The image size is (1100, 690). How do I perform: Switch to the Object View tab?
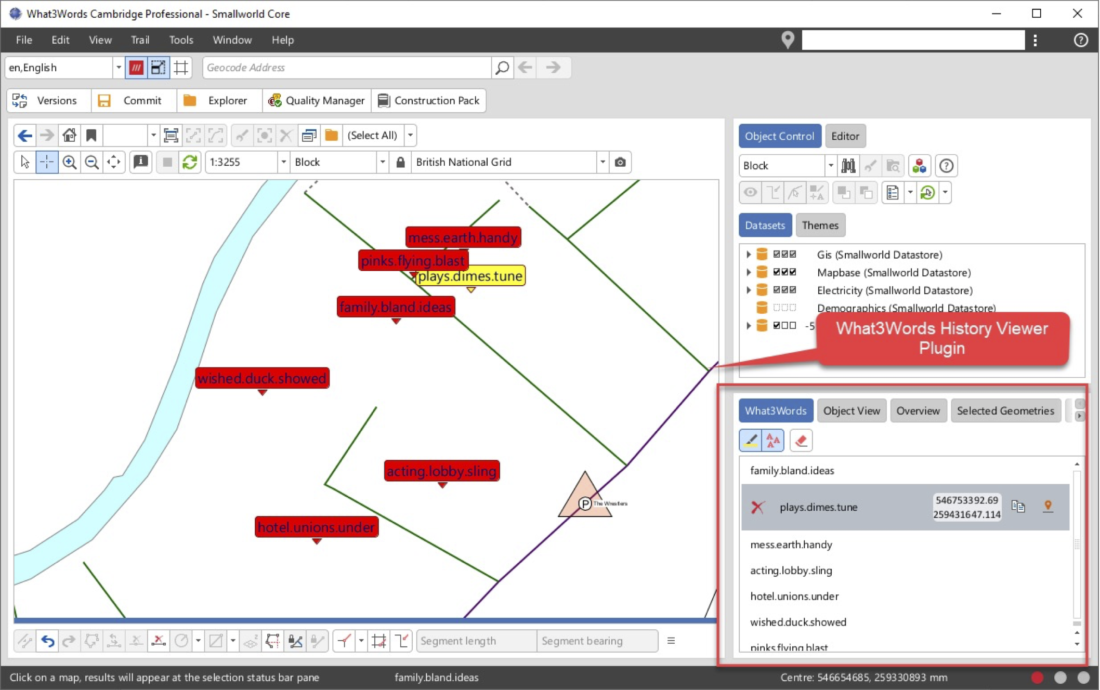pyautogui.click(x=852, y=411)
